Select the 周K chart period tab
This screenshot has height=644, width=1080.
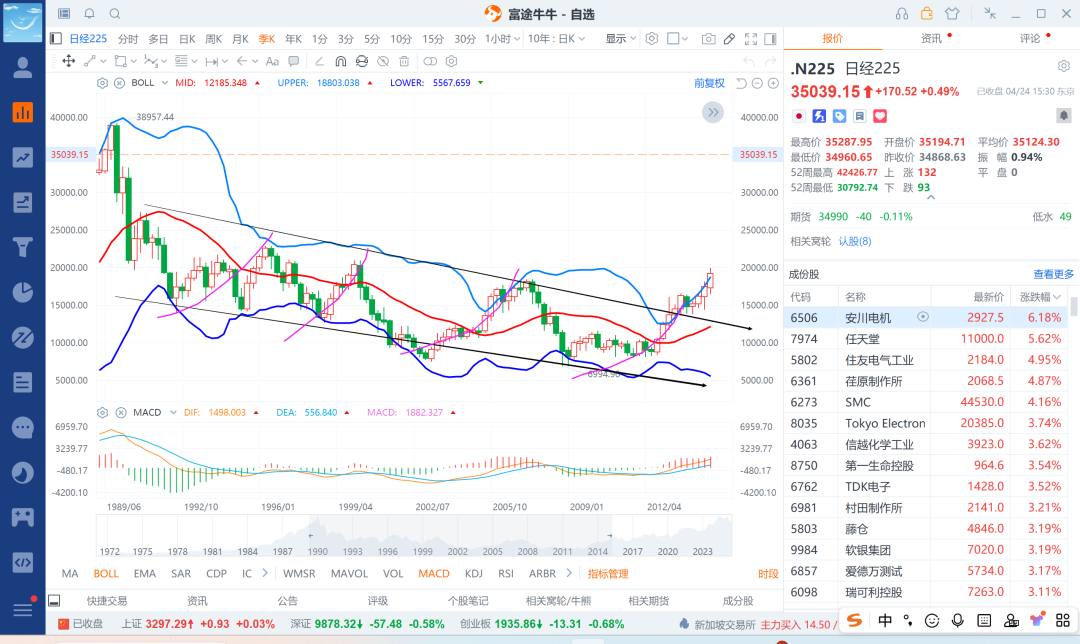213,39
